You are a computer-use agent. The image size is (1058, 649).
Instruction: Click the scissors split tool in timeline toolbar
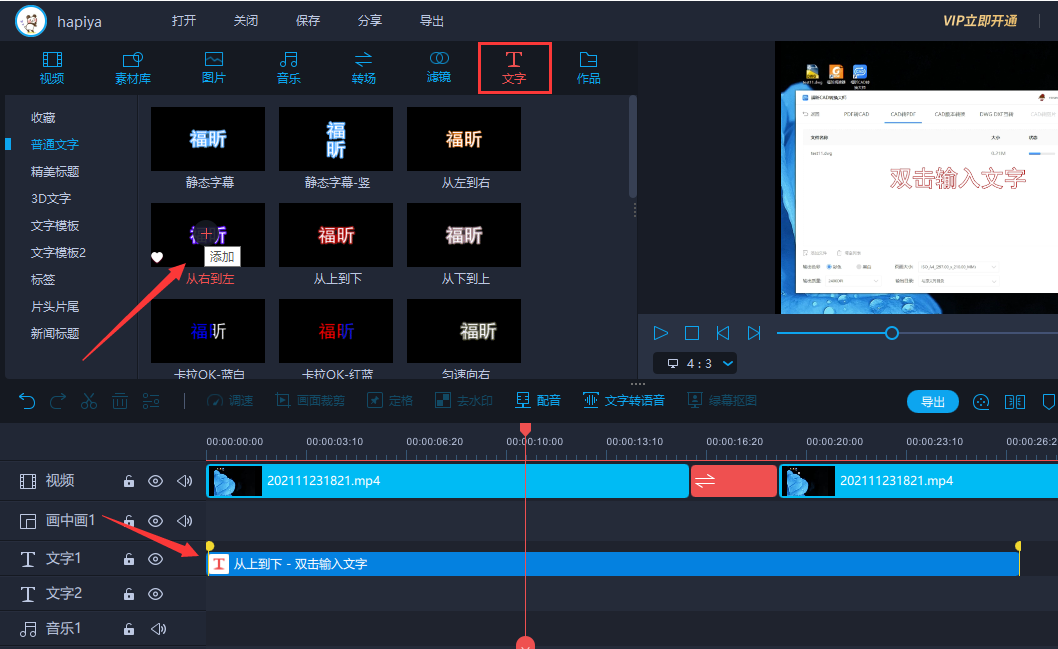point(88,400)
